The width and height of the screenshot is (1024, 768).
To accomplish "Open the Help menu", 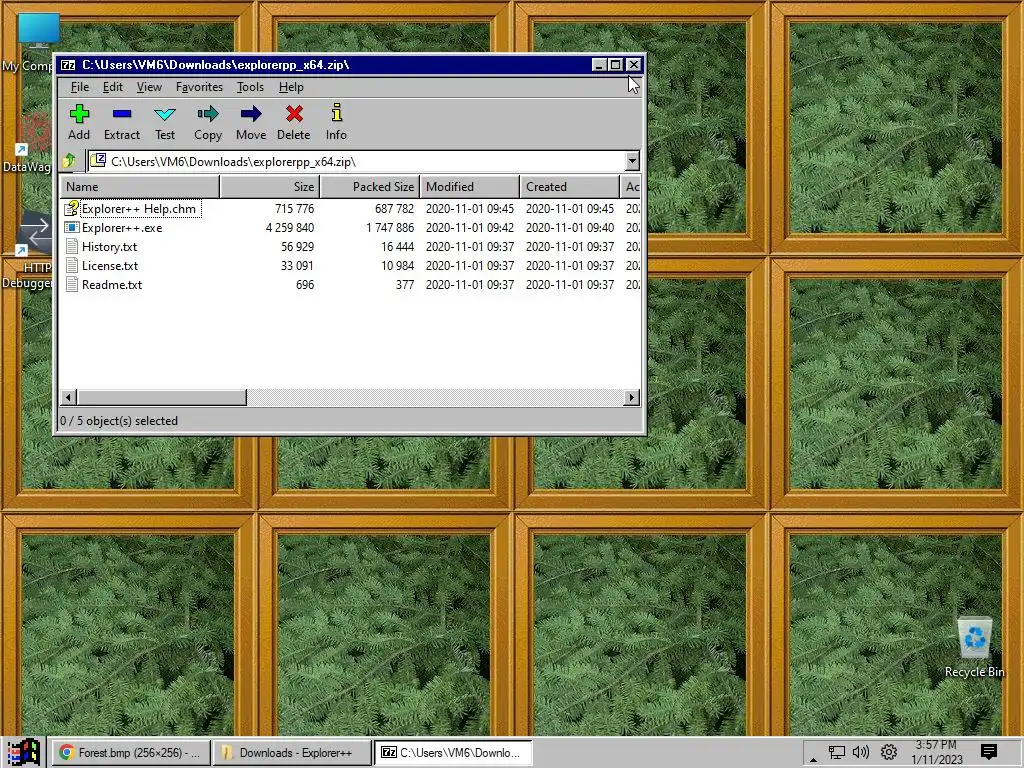I will [291, 87].
